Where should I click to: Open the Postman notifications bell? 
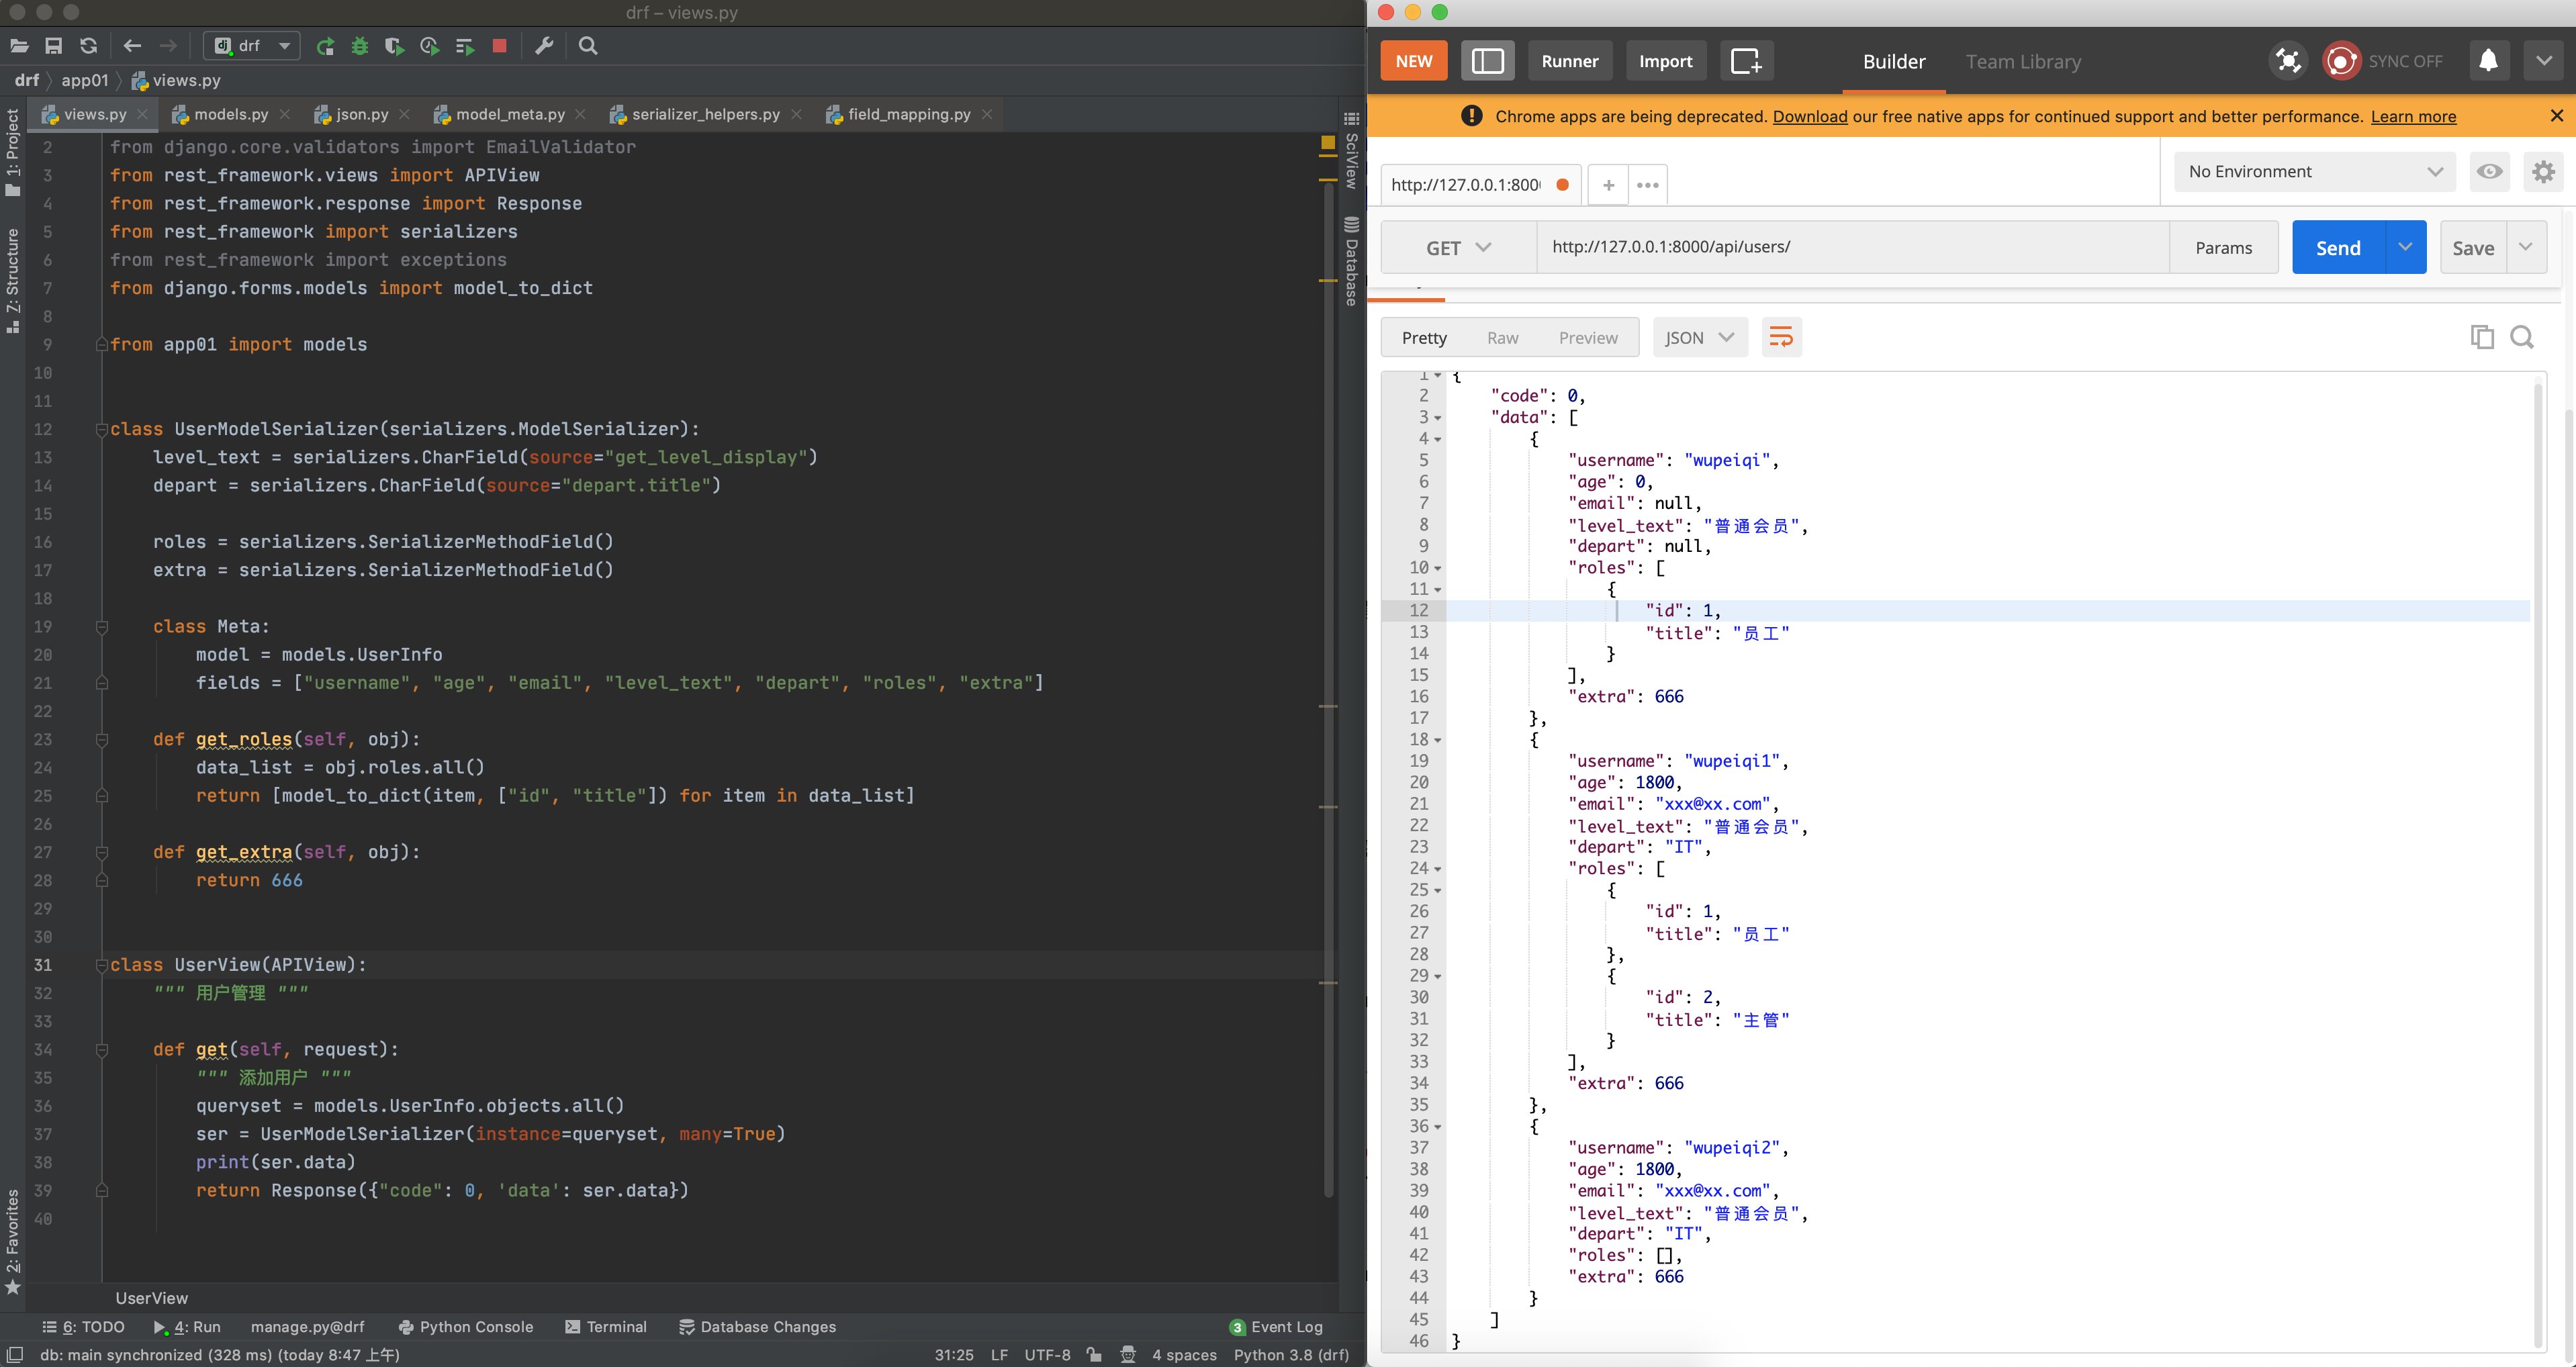click(x=2488, y=61)
